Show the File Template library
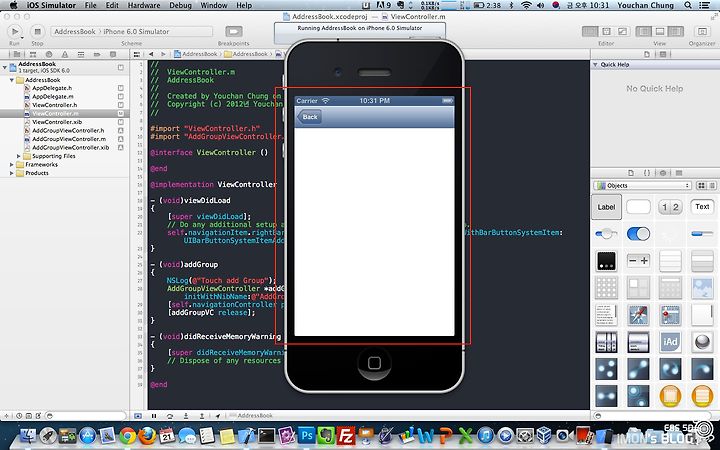The image size is (720, 450). tap(631, 173)
